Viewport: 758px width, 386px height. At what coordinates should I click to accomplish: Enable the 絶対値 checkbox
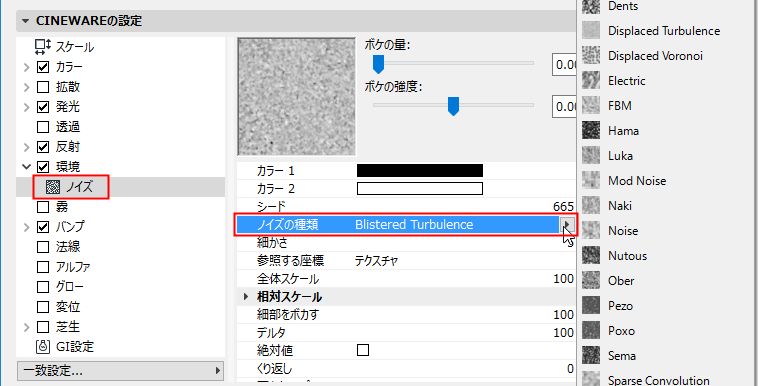click(x=363, y=350)
